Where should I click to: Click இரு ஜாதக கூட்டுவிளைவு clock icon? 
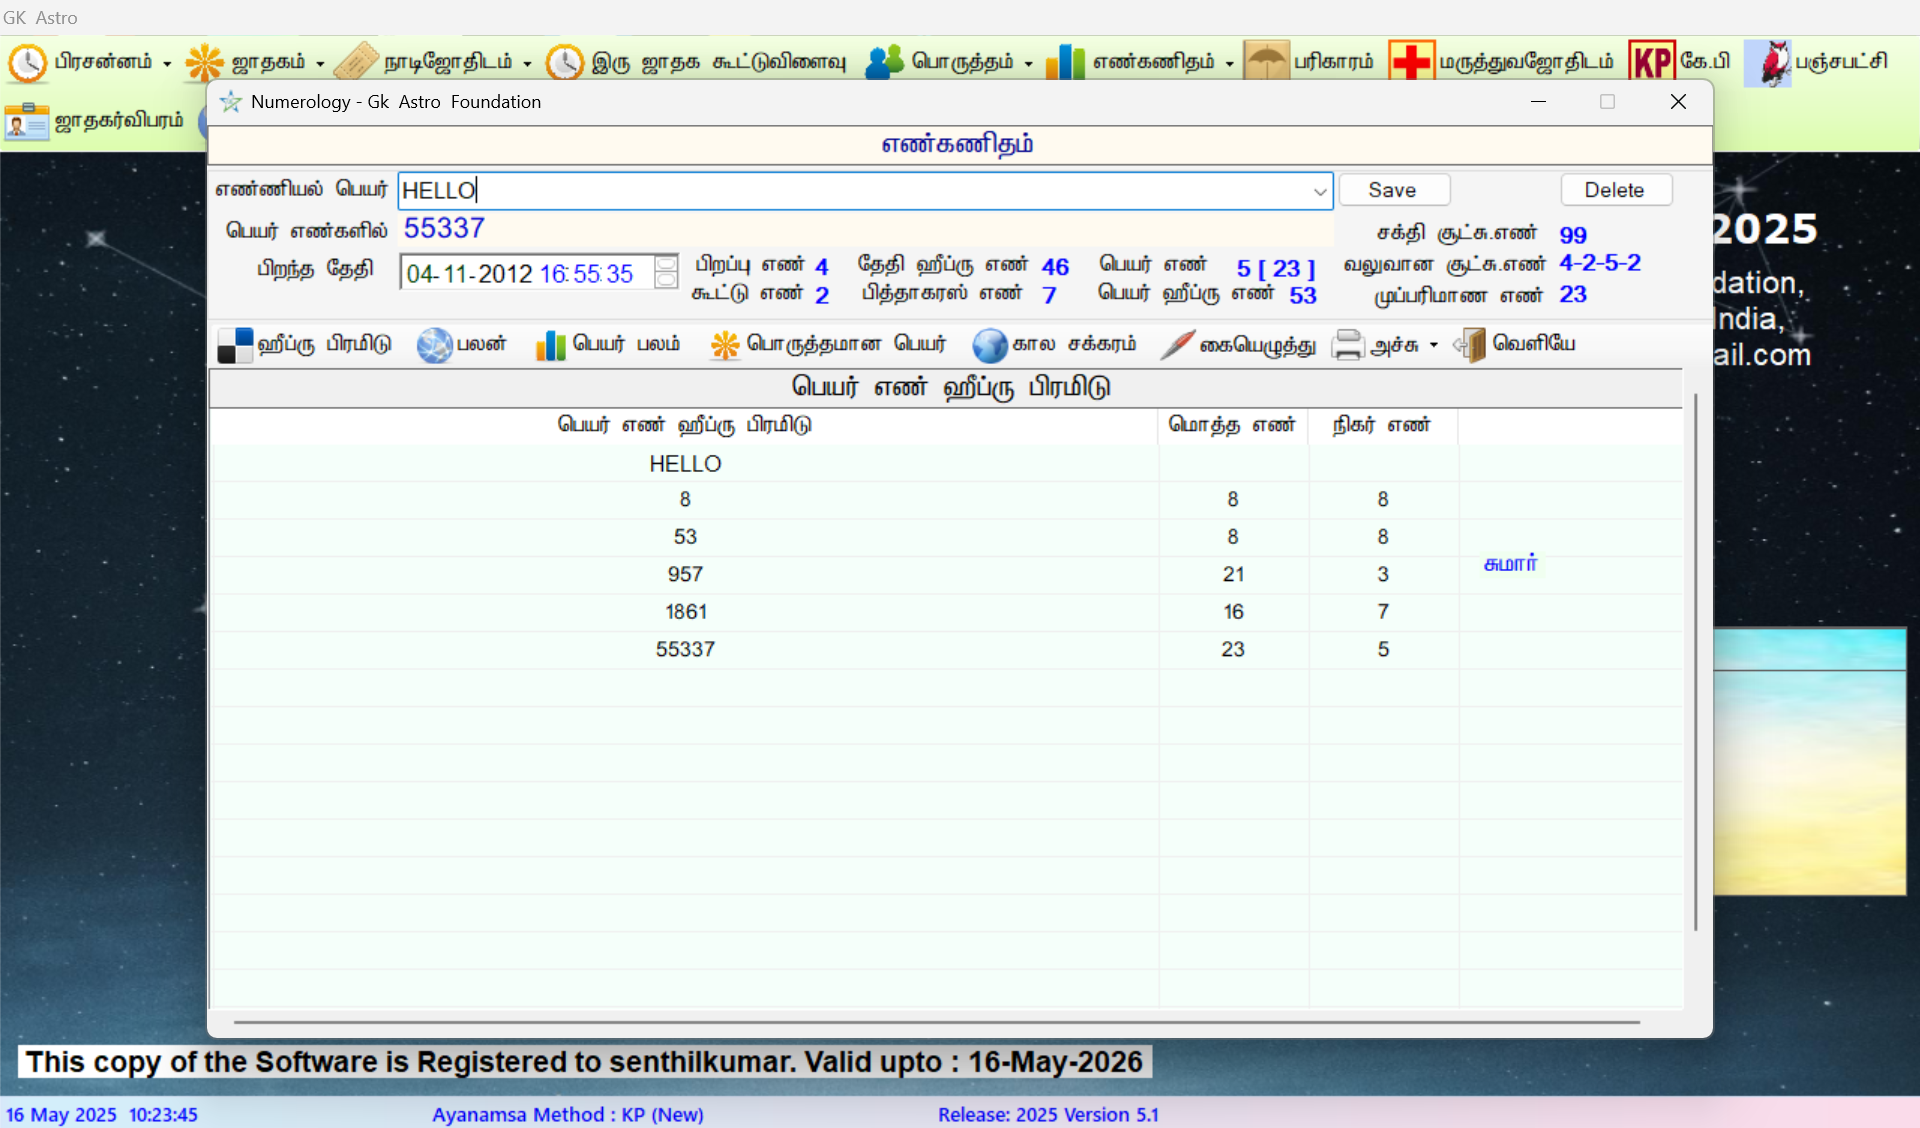(x=565, y=63)
